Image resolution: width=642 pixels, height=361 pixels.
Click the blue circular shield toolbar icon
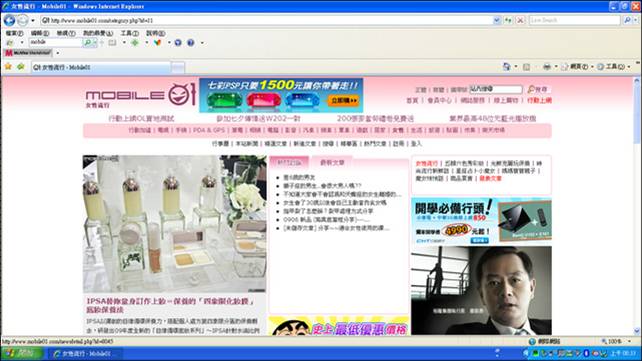178,43
